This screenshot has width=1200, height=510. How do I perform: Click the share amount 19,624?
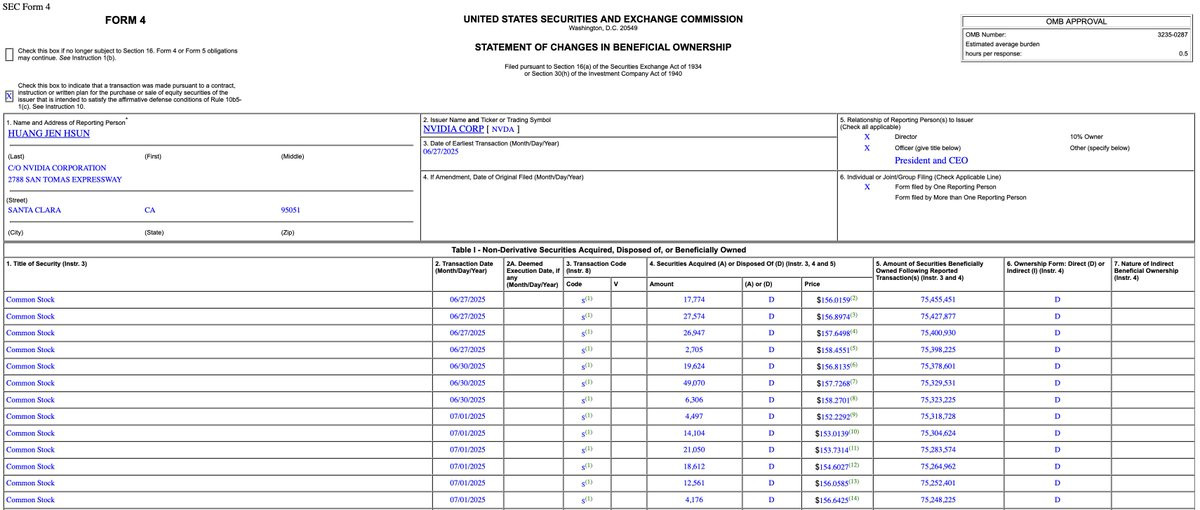click(x=694, y=366)
